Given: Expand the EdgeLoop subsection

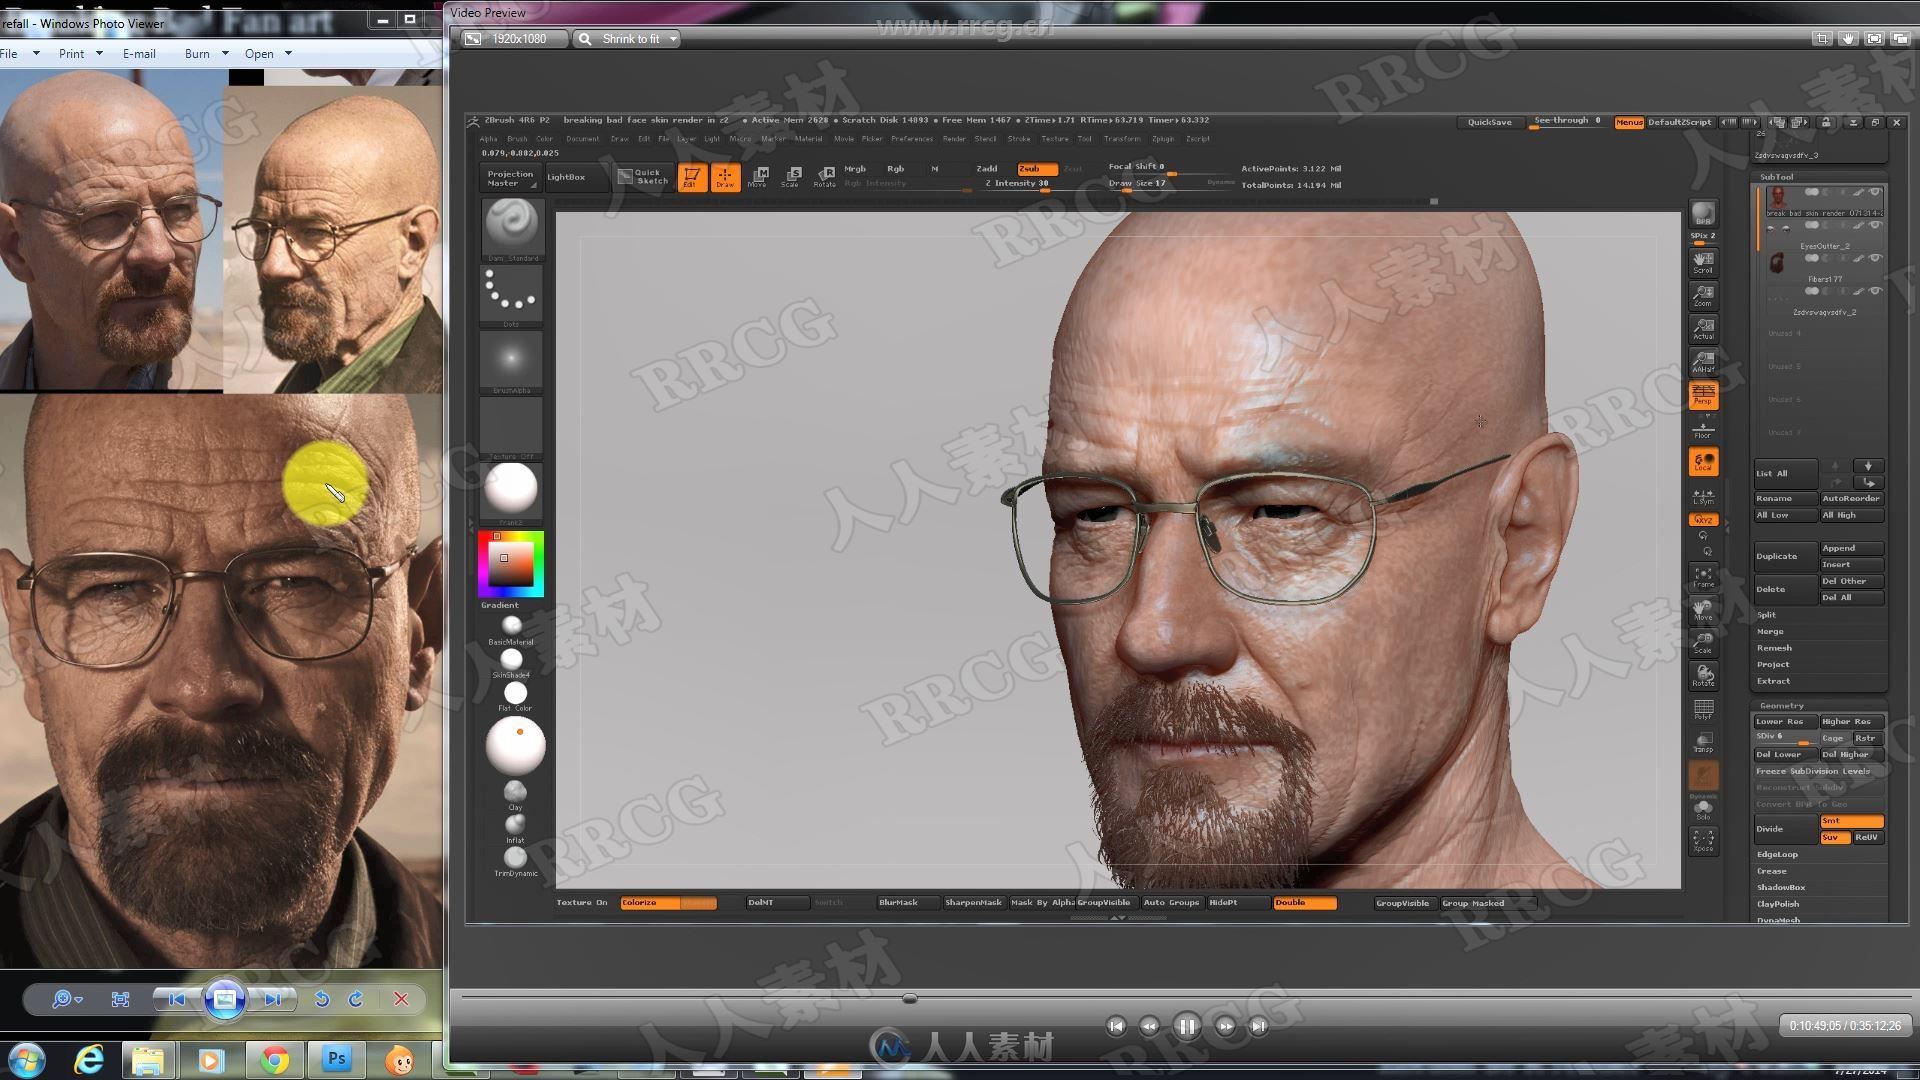Looking at the screenshot, I should (x=1777, y=855).
